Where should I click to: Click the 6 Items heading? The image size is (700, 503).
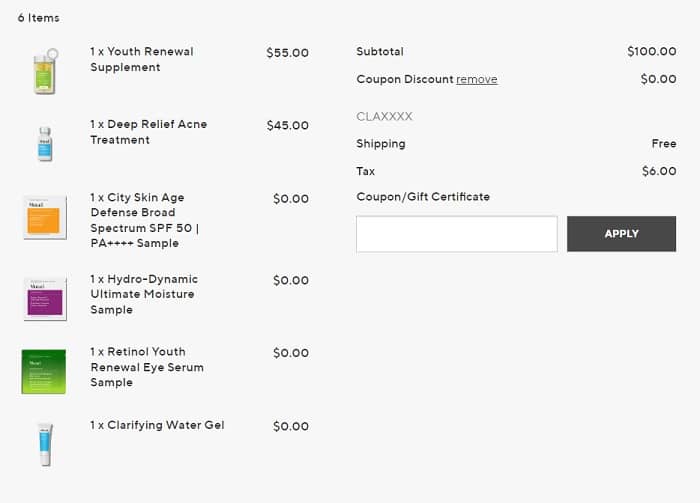[x=38, y=18]
